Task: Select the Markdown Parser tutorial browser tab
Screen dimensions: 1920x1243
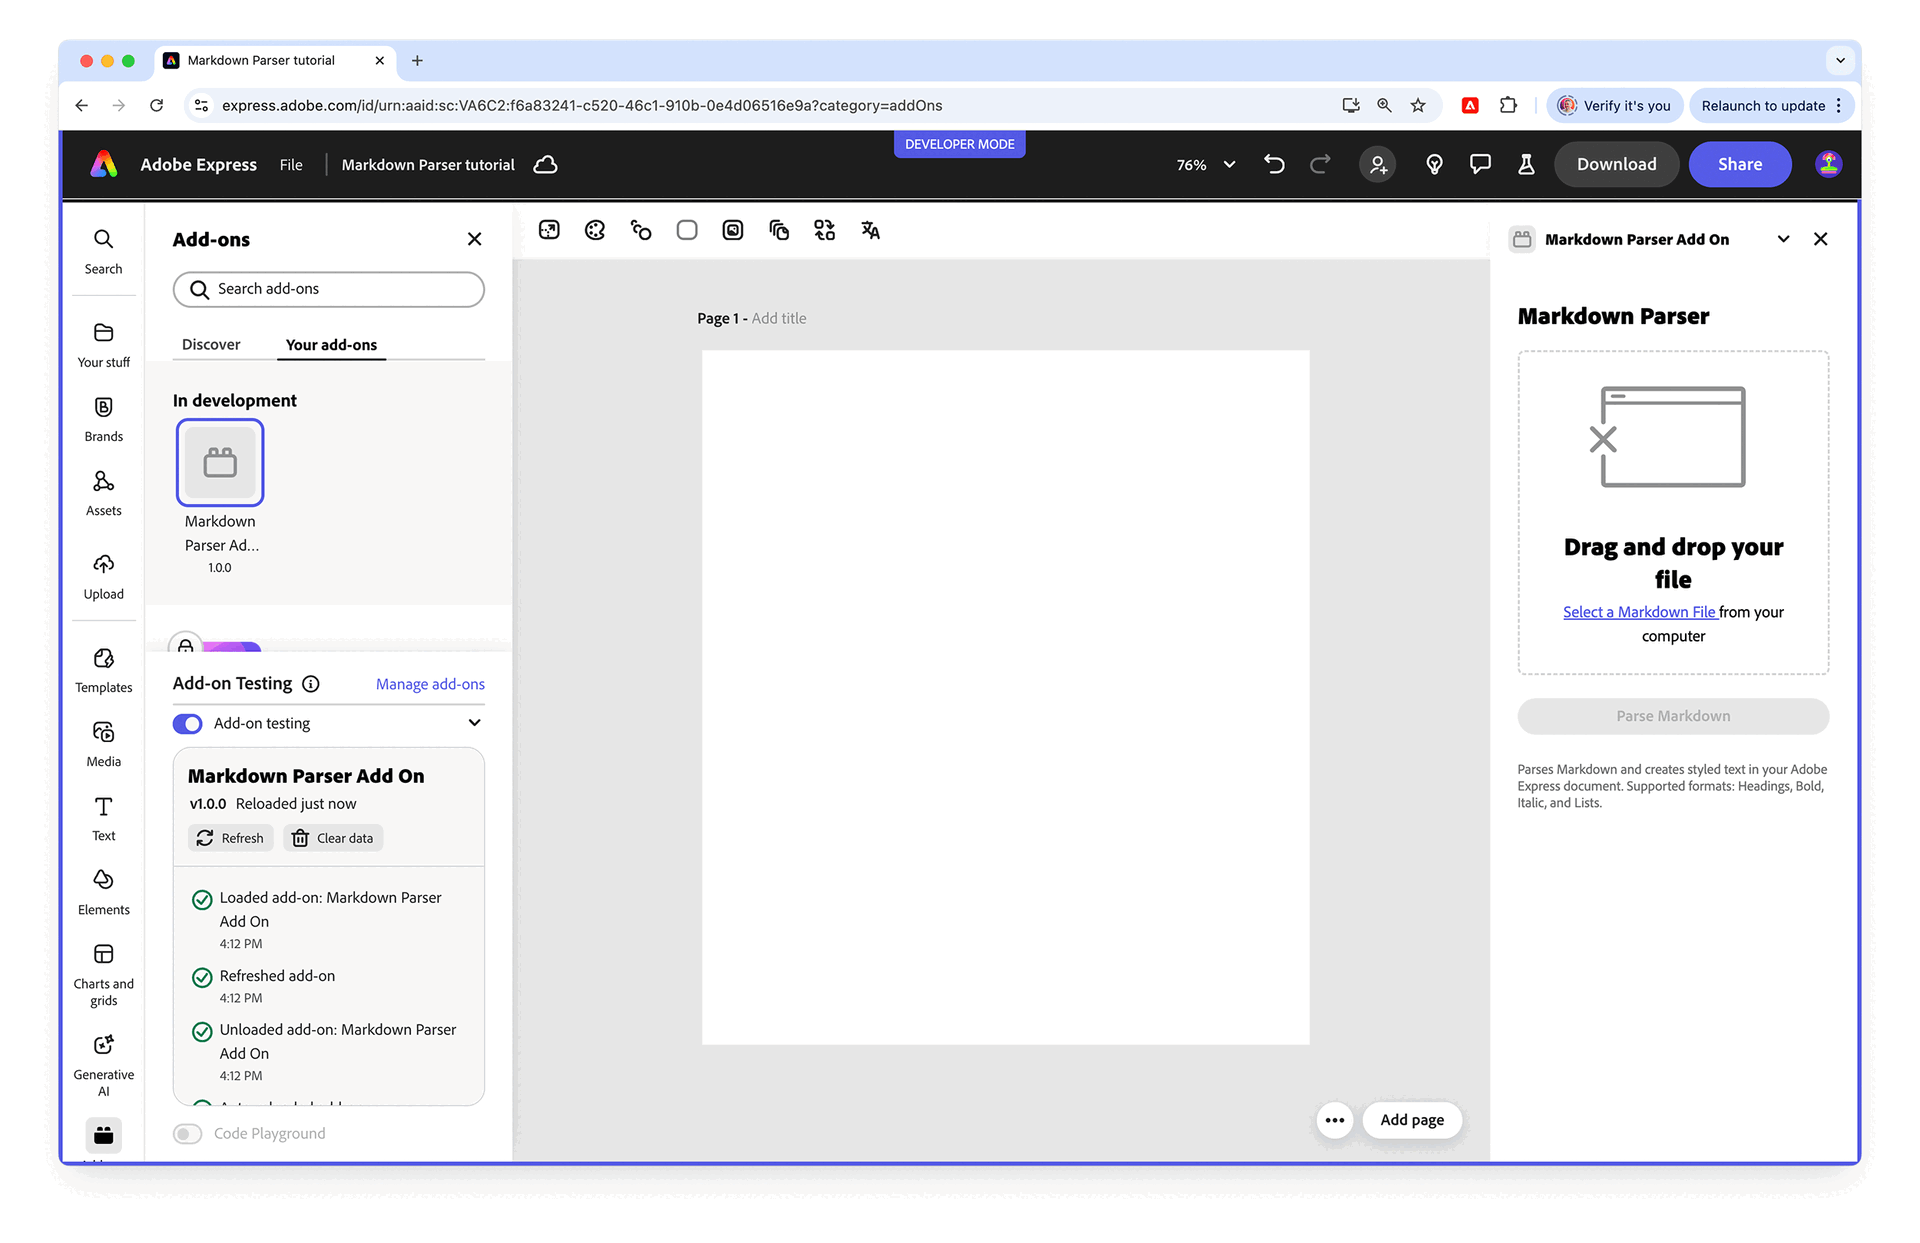Action: coord(274,60)
